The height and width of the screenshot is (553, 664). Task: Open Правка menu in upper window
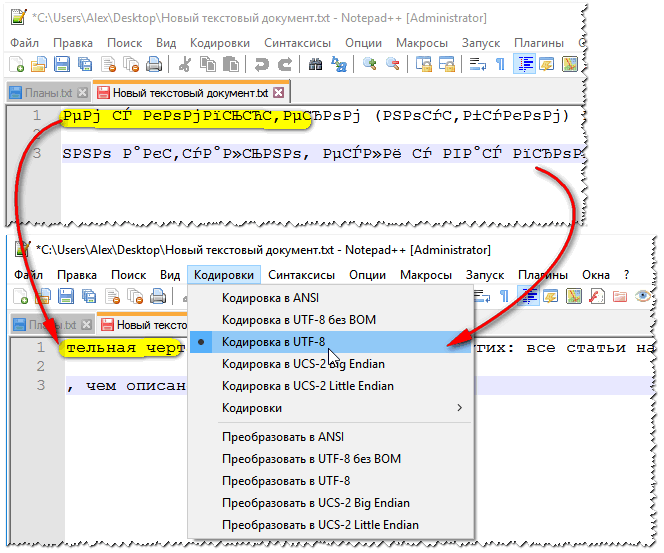point(73,43)
